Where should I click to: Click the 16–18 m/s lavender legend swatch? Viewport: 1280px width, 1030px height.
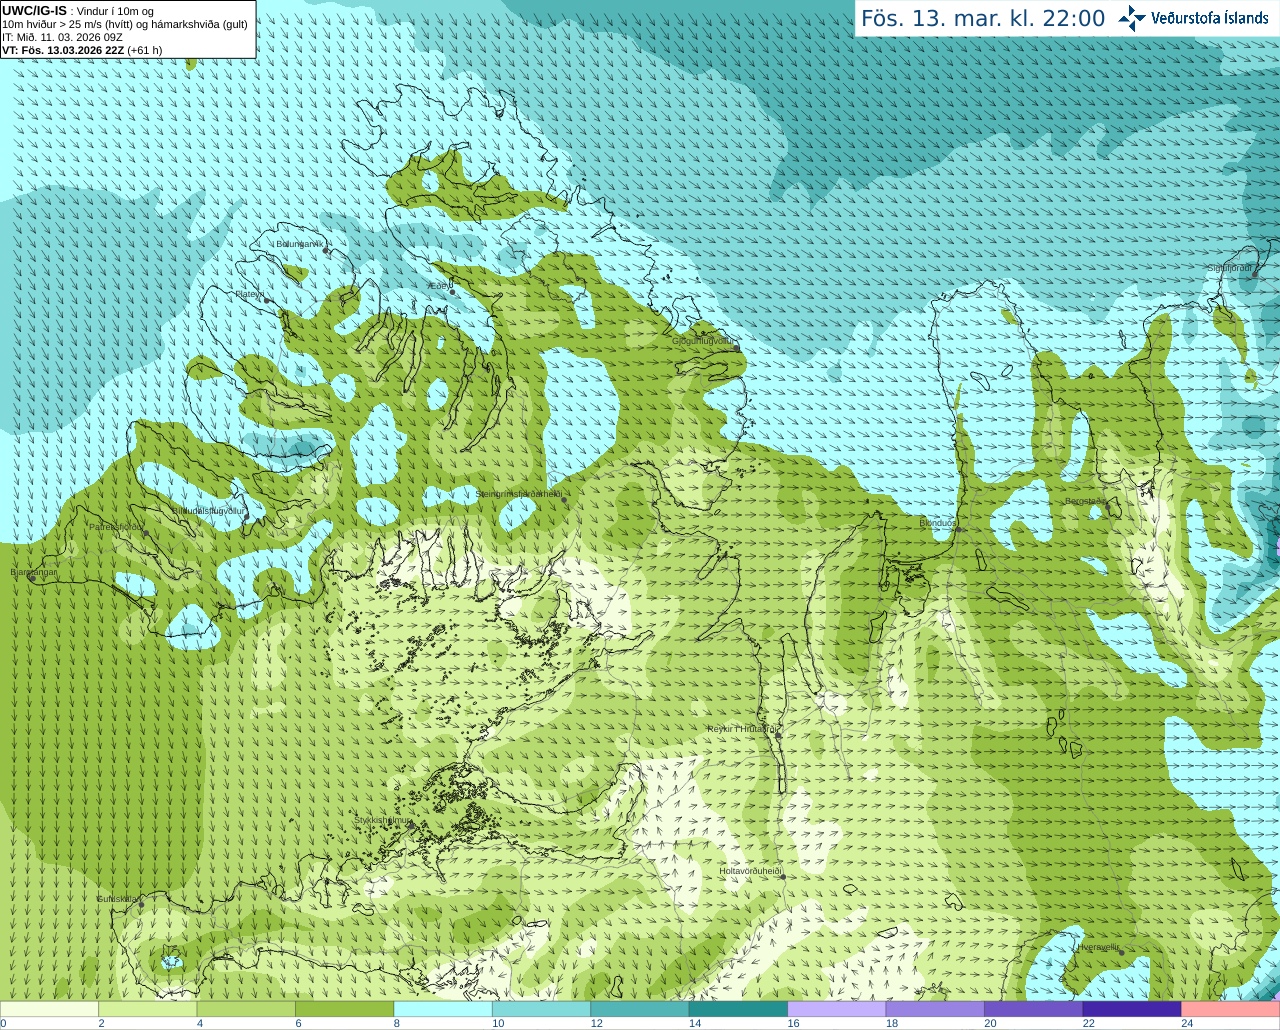tap(837, 1009)
